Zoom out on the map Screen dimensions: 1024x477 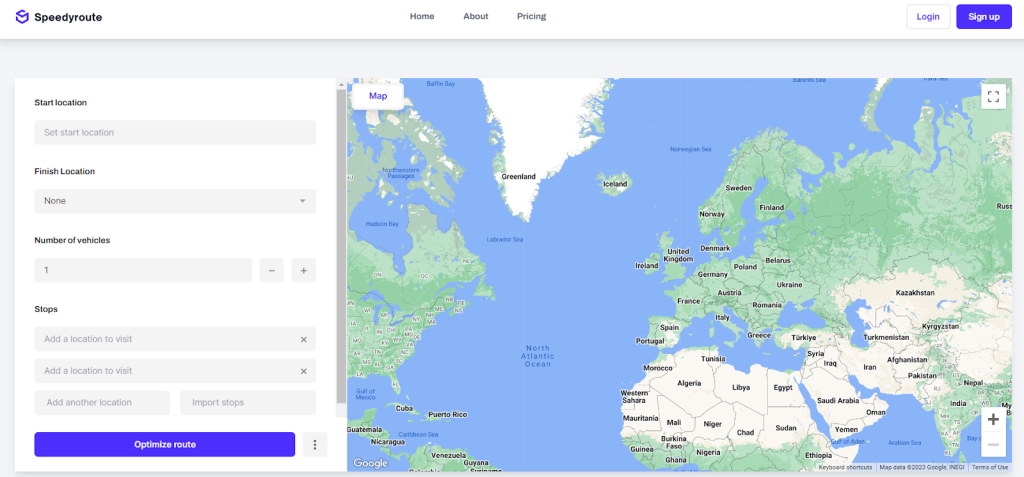(993, 445)
